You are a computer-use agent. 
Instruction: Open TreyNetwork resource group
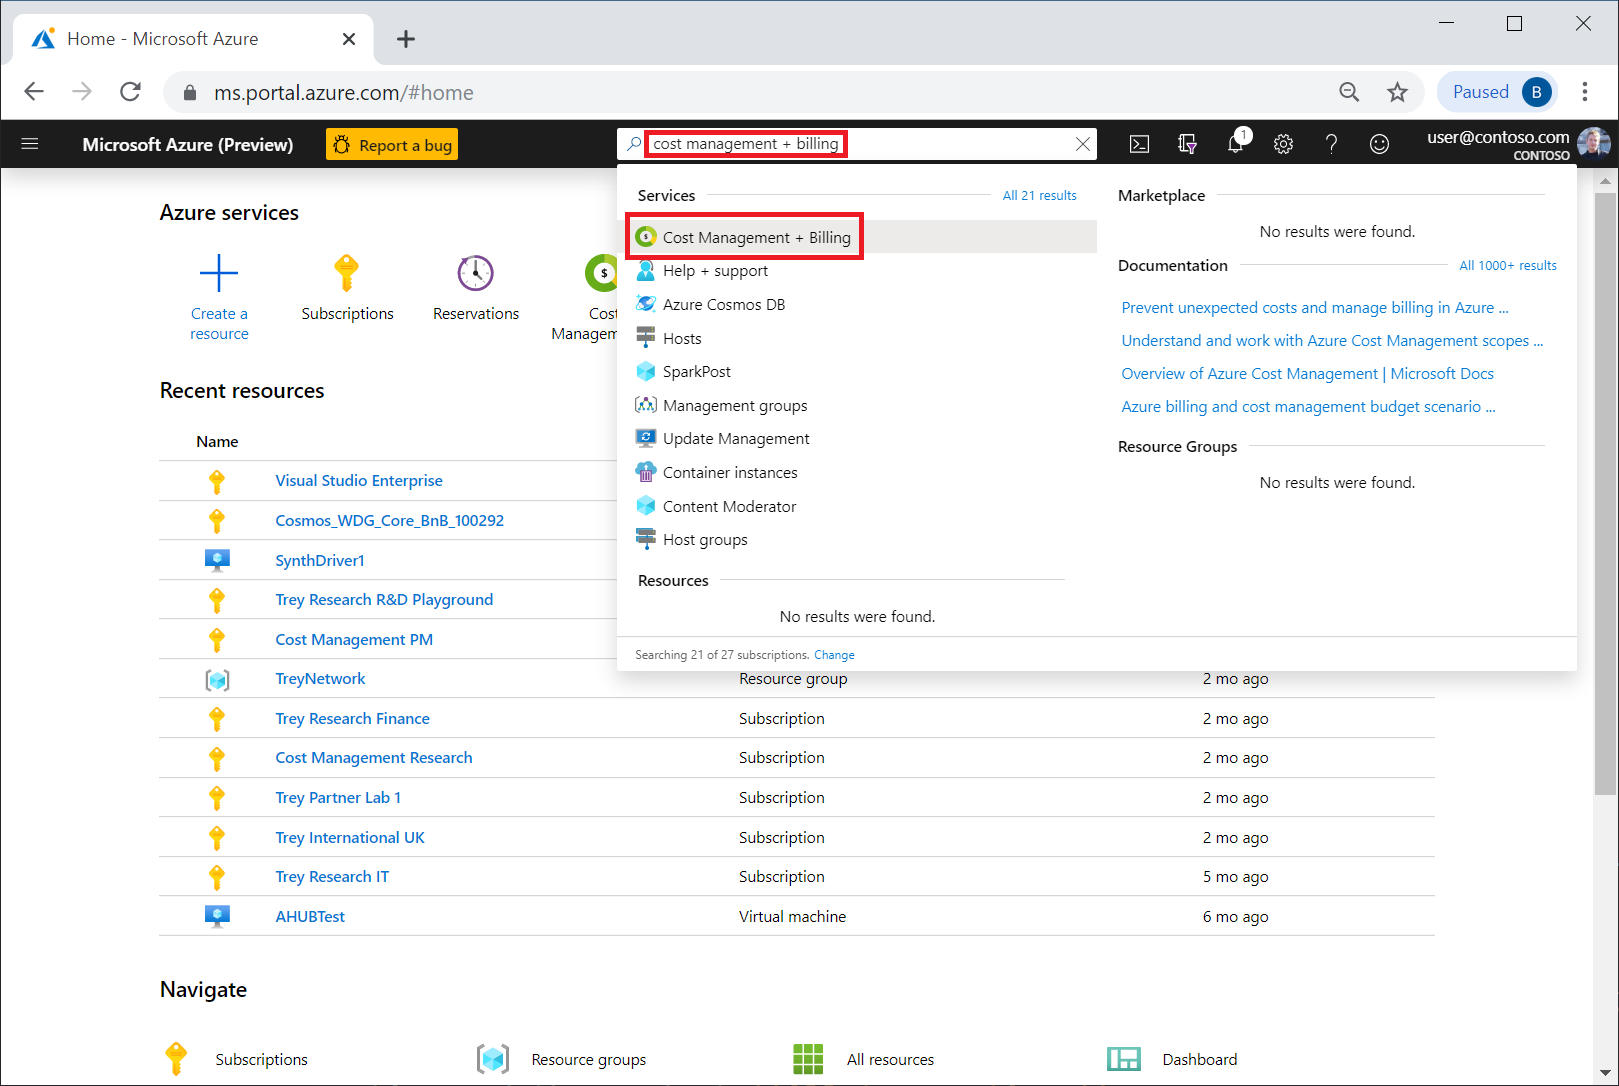tap(320, 679)
